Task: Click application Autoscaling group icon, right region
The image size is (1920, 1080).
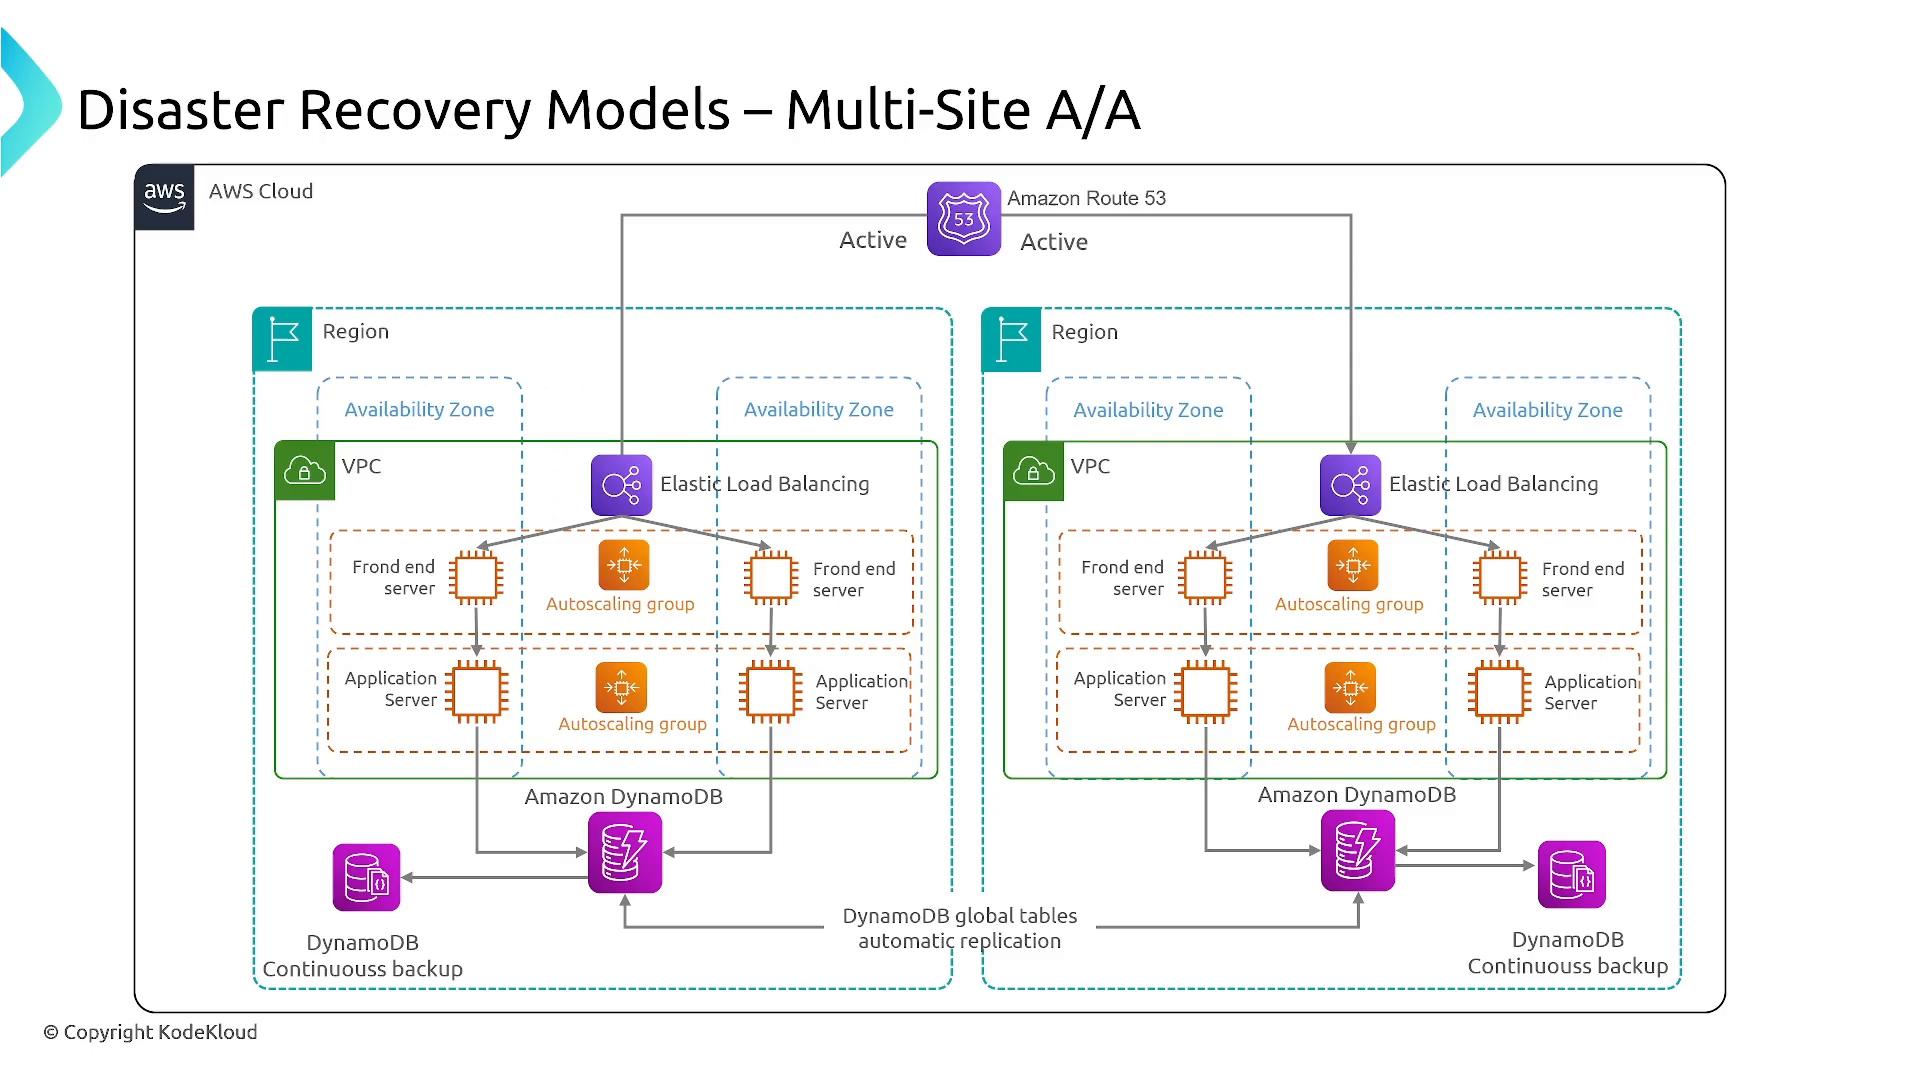Action: pos(1350,687)
